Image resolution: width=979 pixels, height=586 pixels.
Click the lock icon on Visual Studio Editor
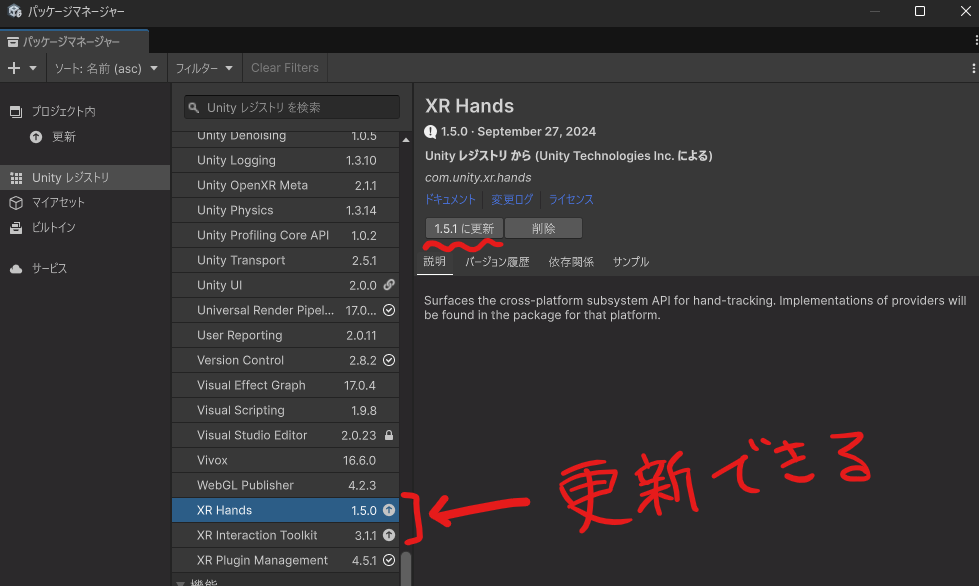(x=389, y=435)
